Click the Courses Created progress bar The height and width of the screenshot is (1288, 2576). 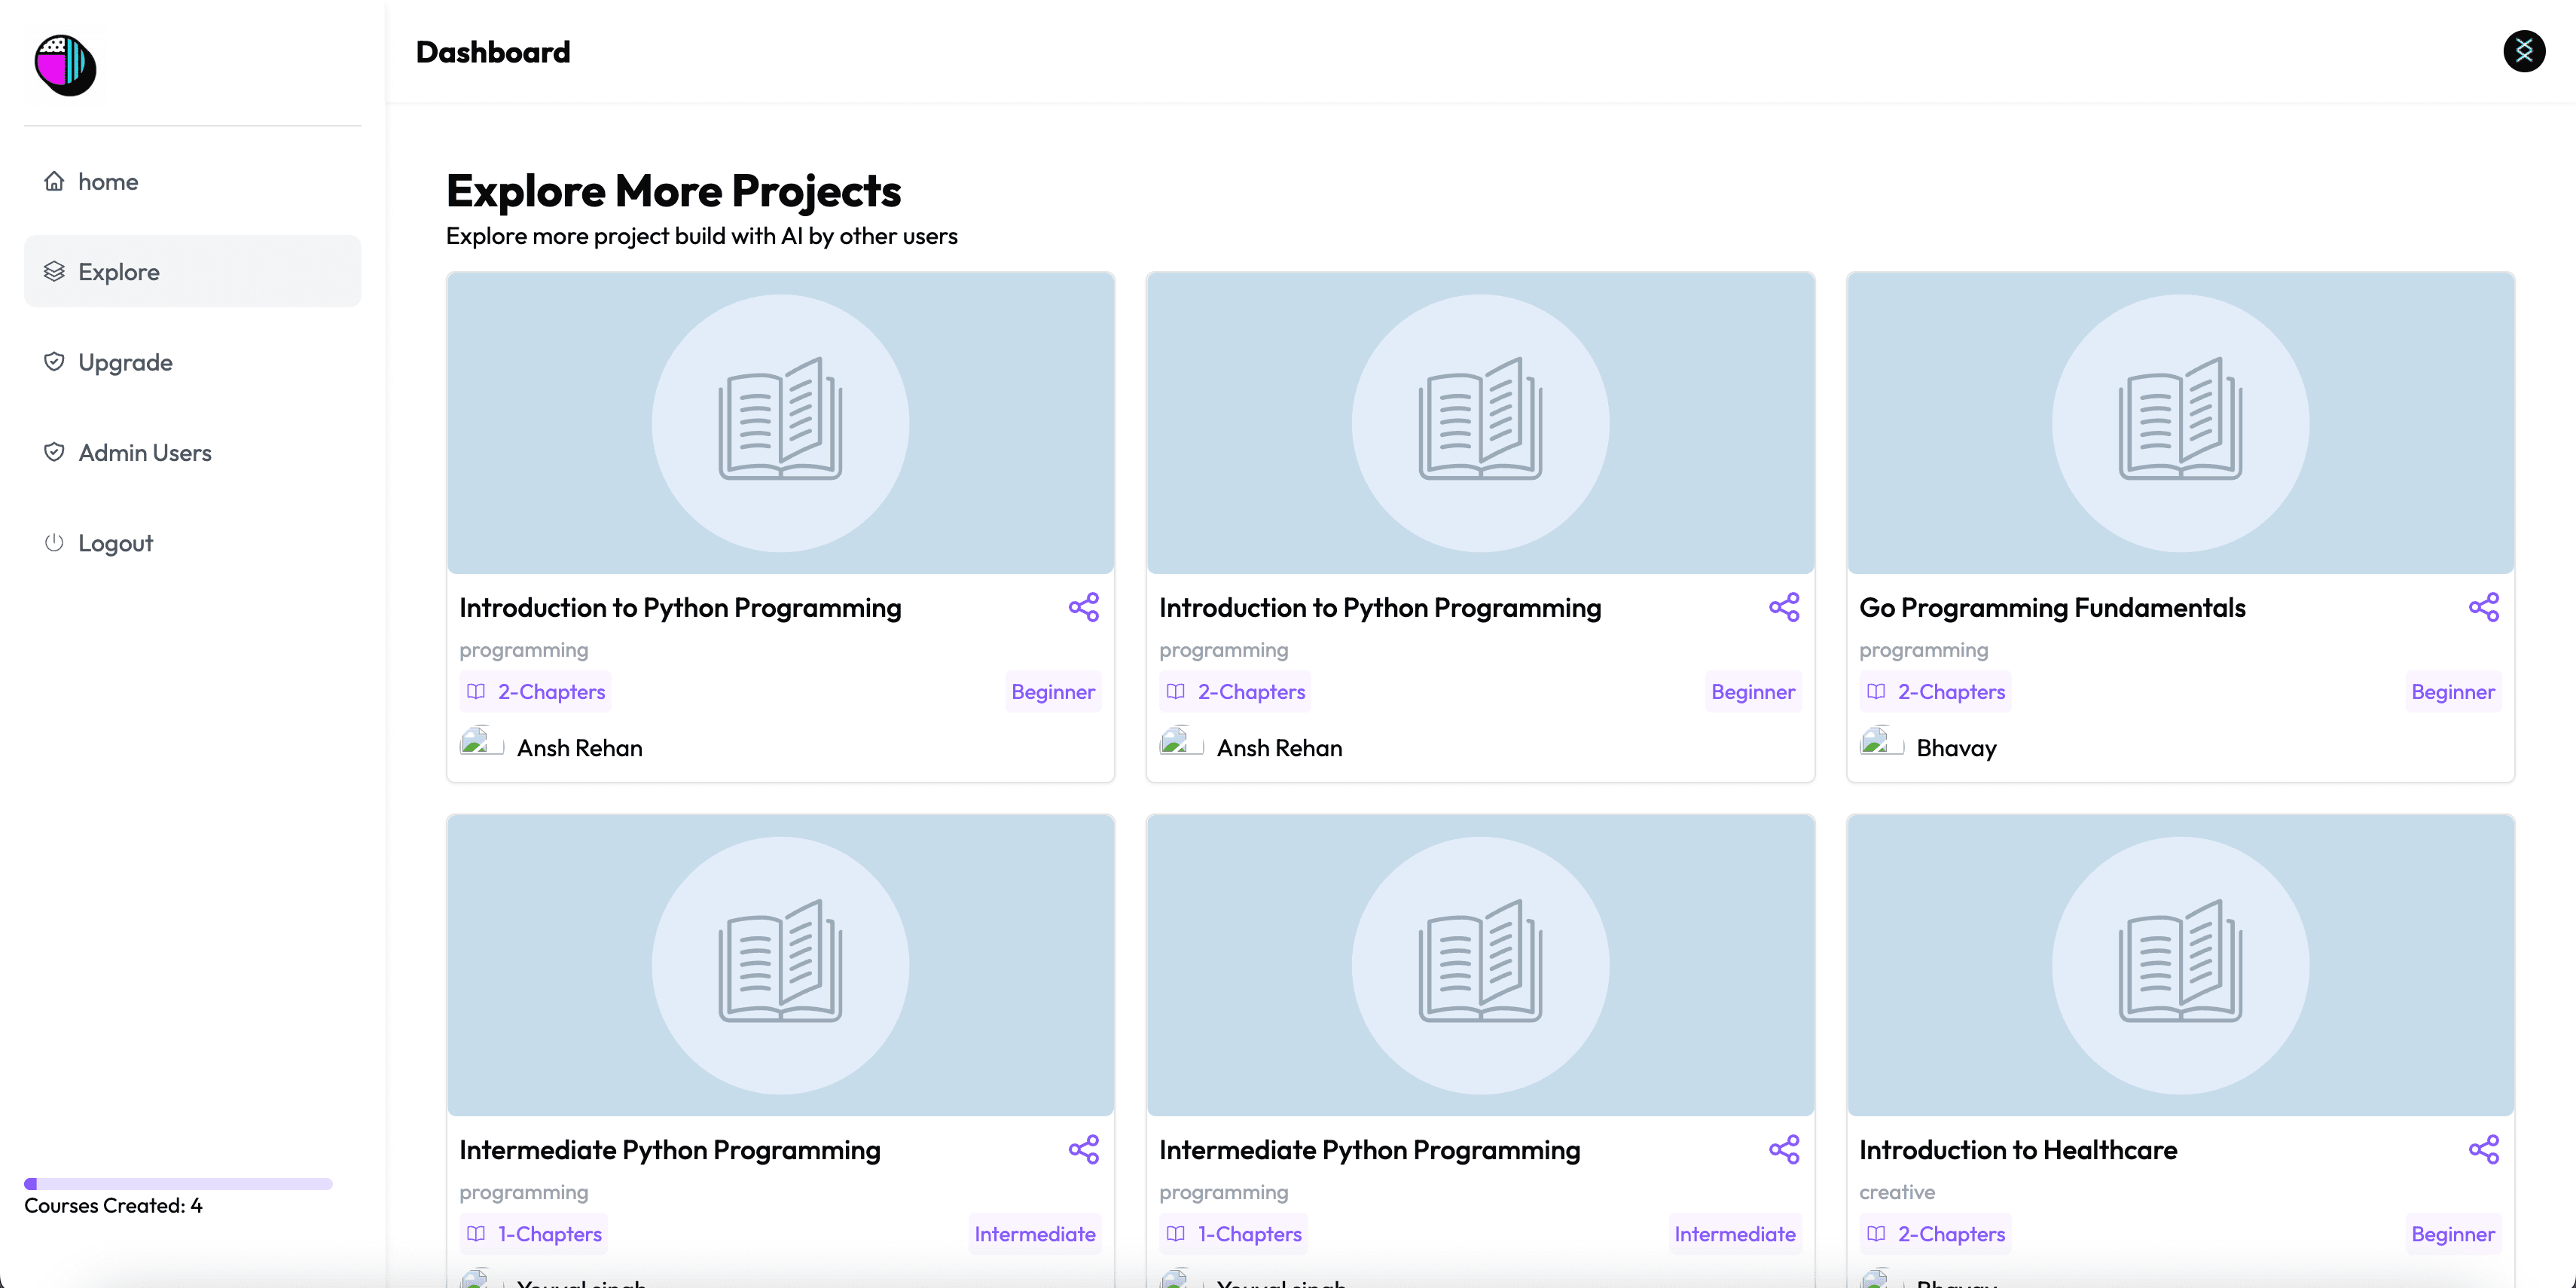(x=178, y=1184)
